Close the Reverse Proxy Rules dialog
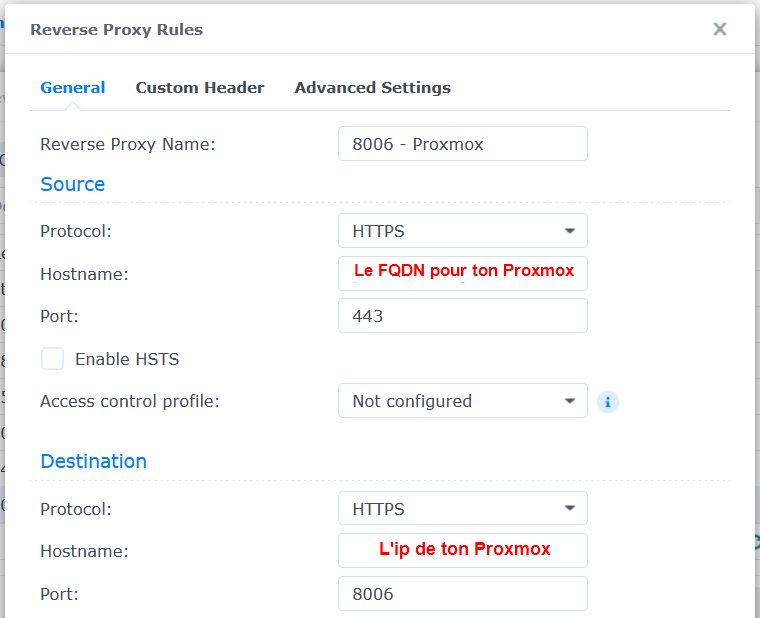 tap(719, 29)
